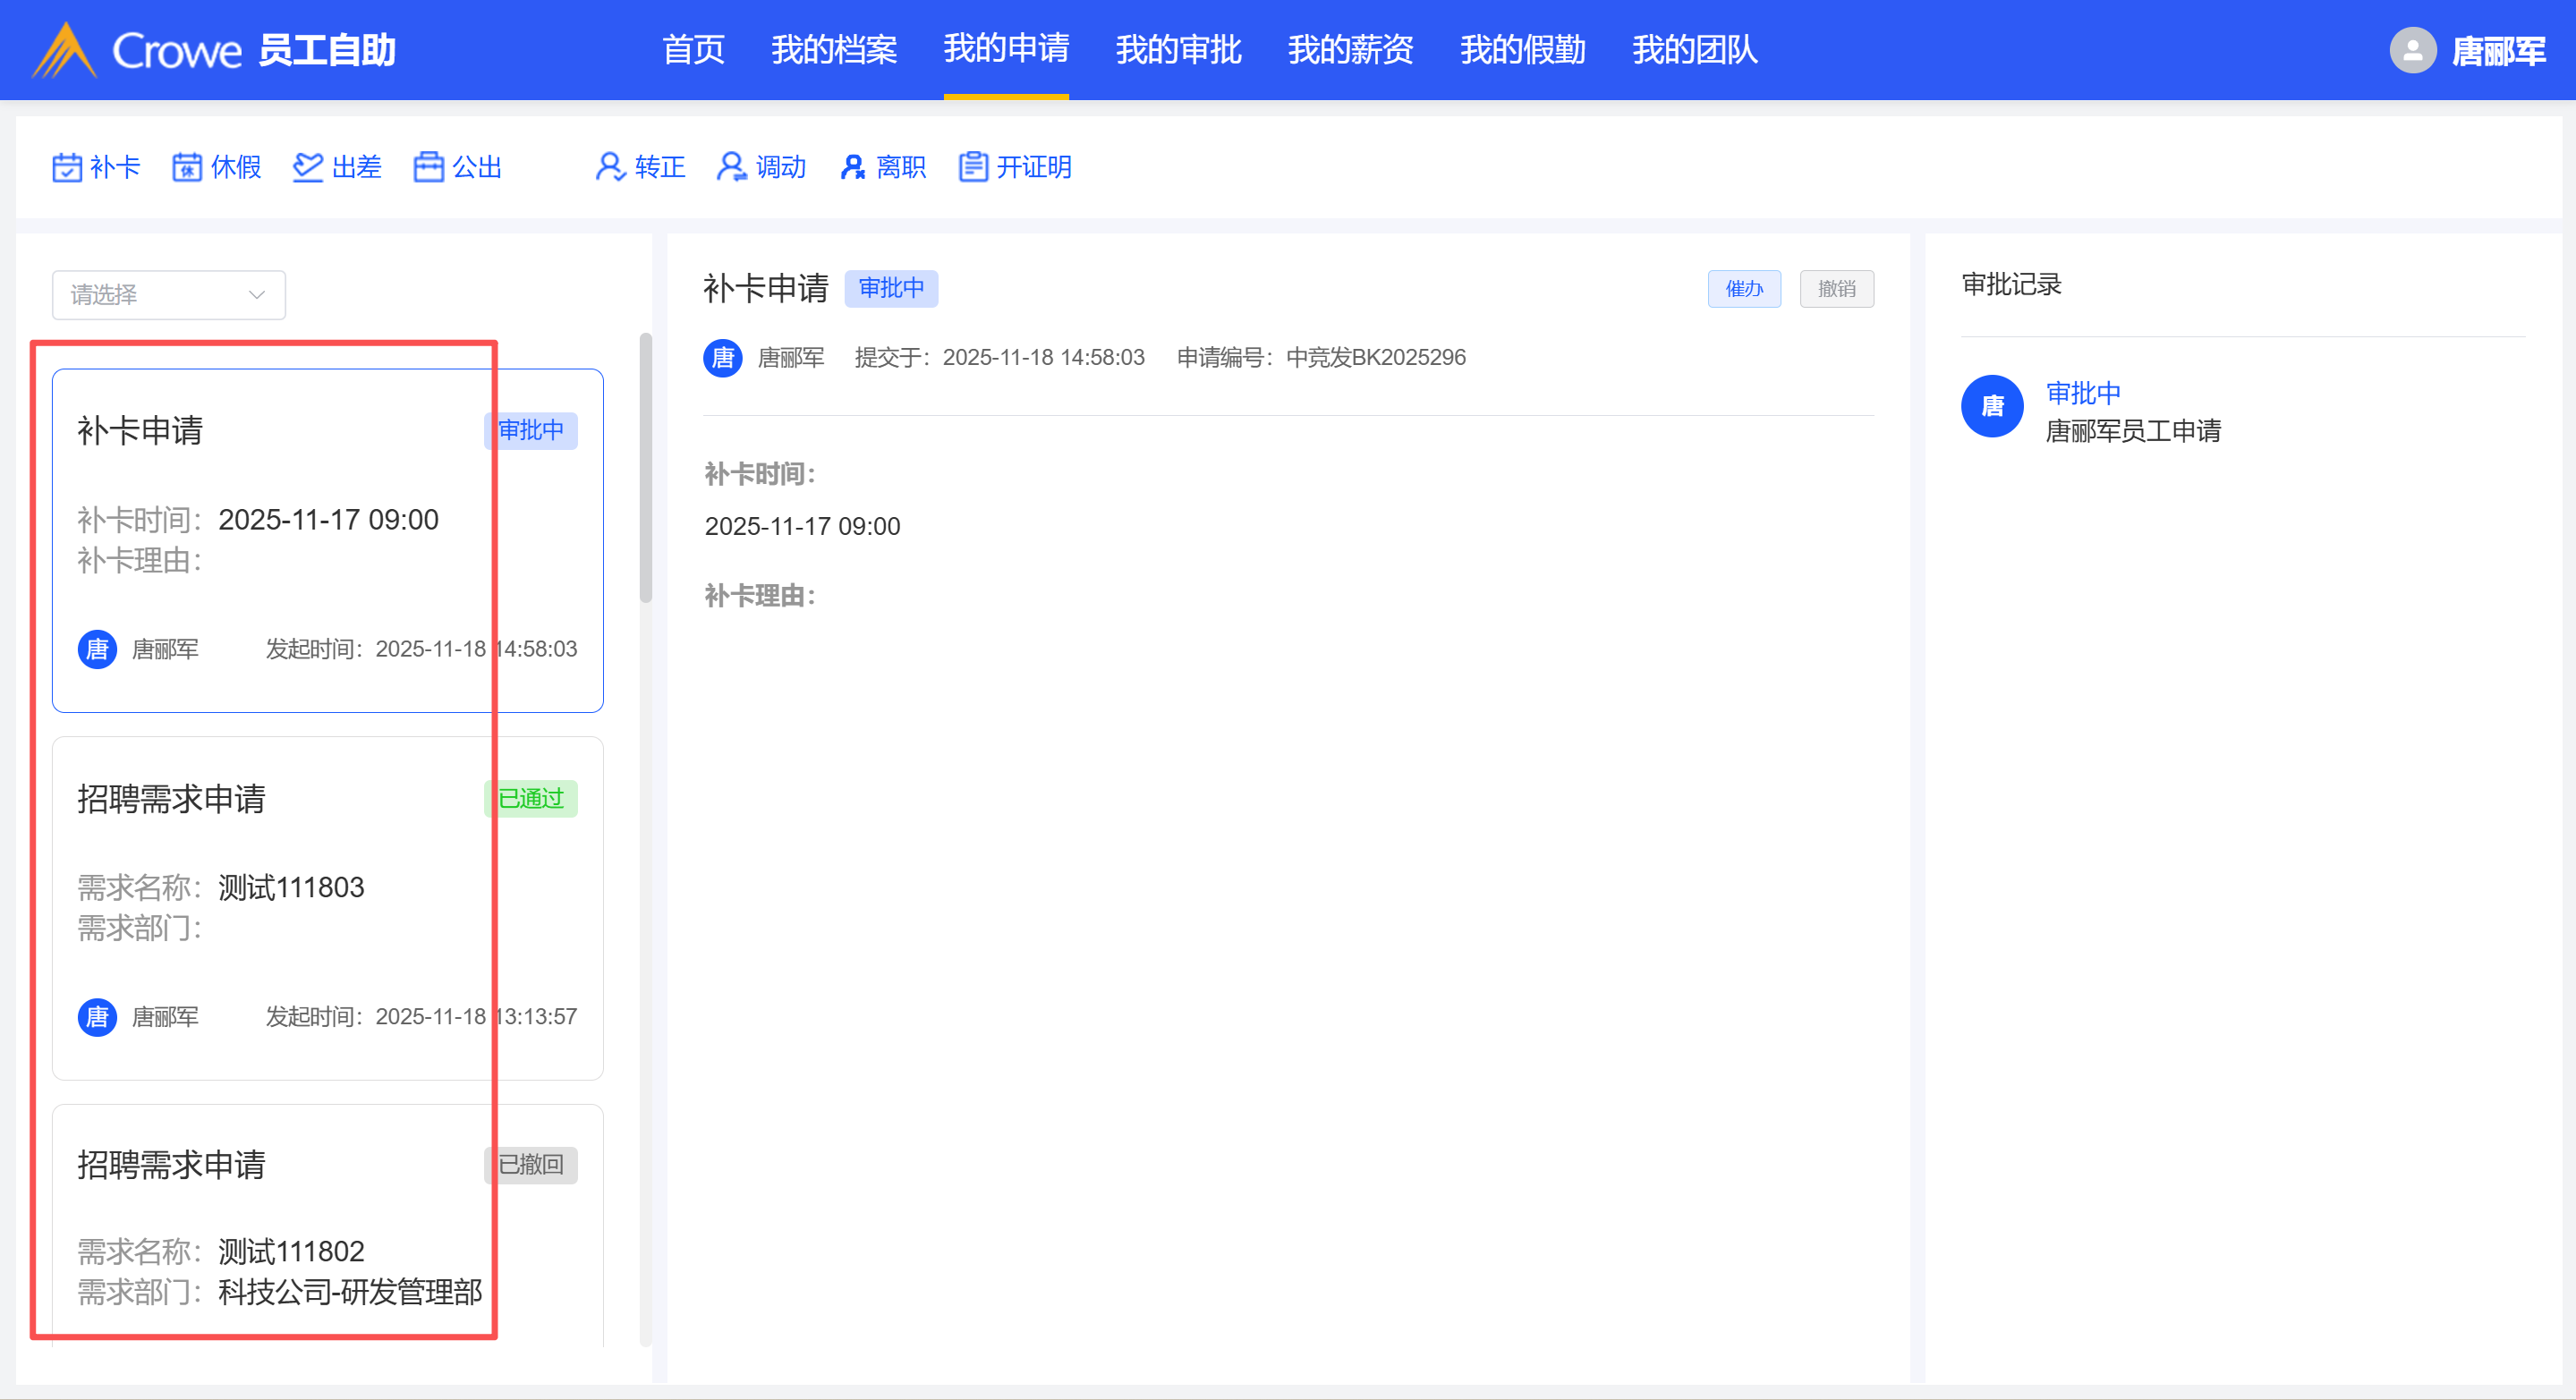Click the 调动 transfer person icon
2576x1400 pixels.
click(x=731, y=167)
